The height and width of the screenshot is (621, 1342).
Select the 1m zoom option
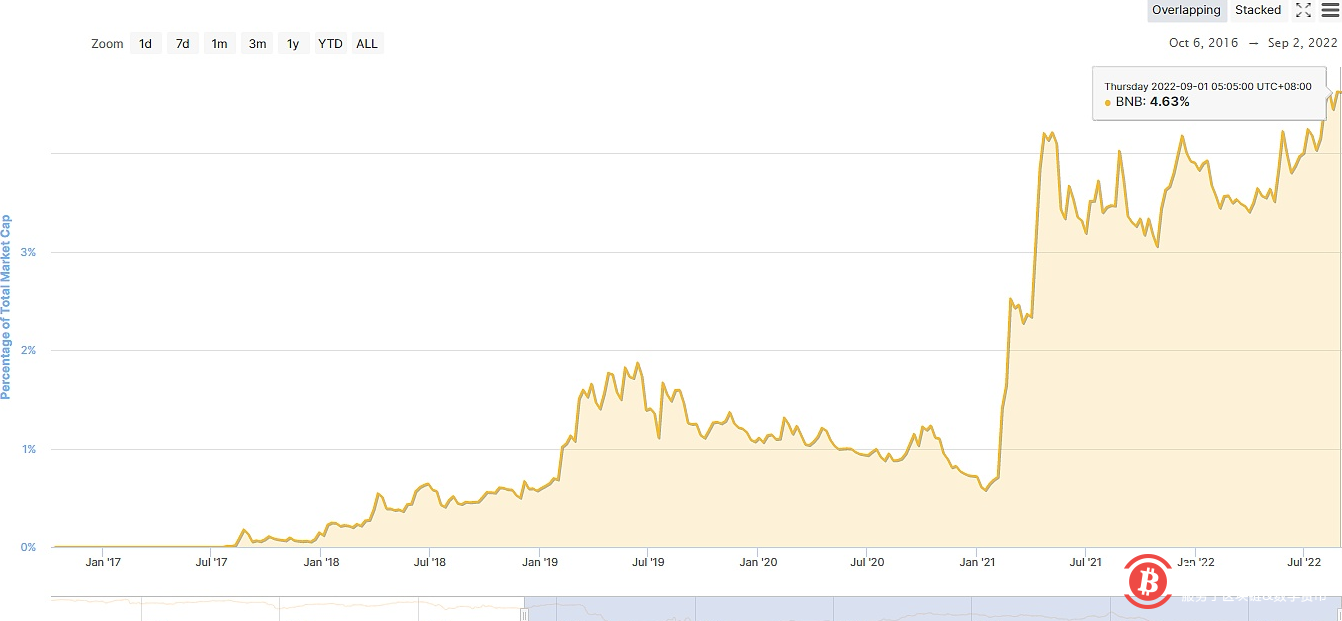219,43
